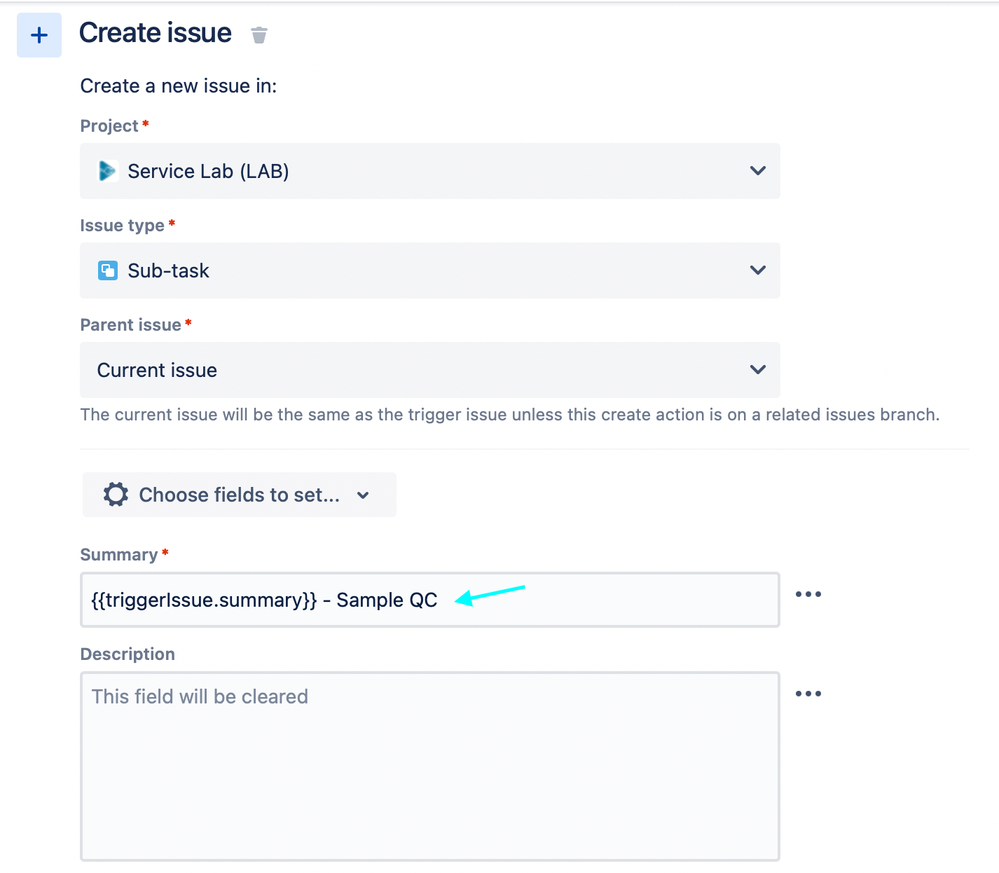Open the Choose fields to set menu
This screenshot has width=999, height=873.
pyautogui.click(x=239, y=494)
